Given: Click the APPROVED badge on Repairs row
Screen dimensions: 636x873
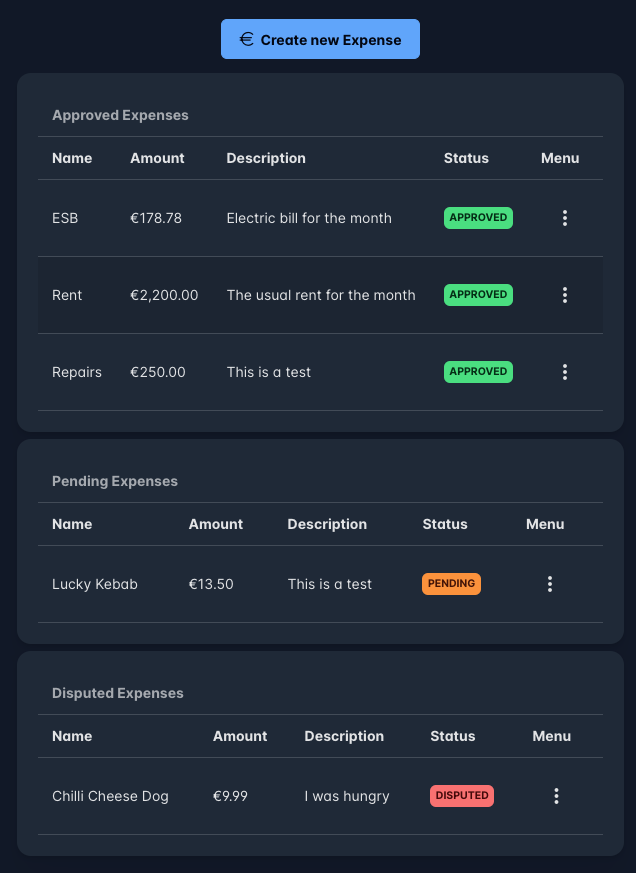Looking at the screenshot, I should click(x=478, y=372).
